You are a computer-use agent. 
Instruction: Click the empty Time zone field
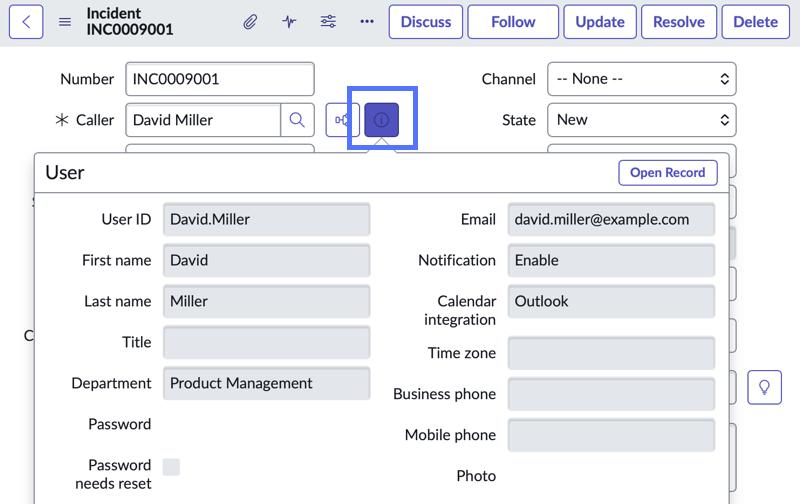pyautogui.click(x=611, y=353)
